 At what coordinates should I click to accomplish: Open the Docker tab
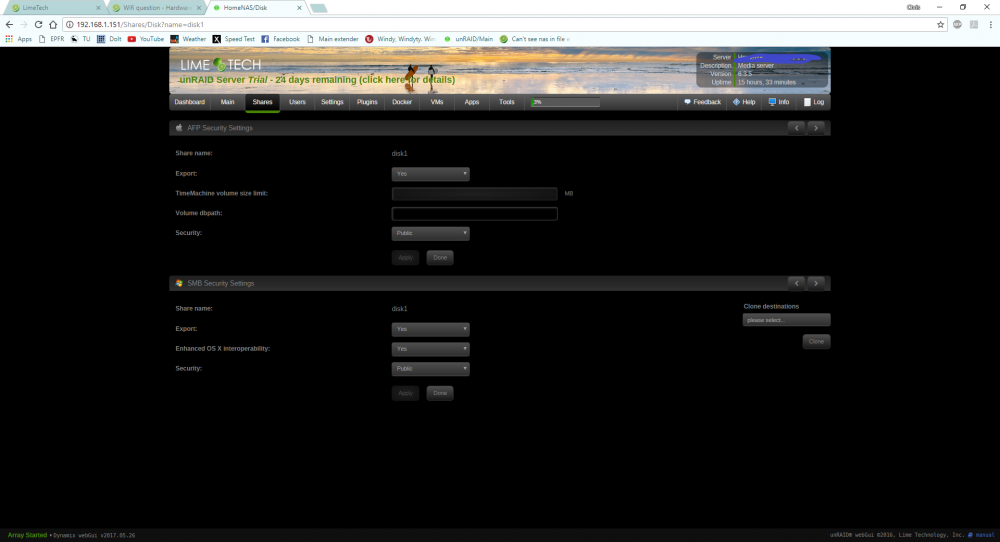click(x=402, y=102)
